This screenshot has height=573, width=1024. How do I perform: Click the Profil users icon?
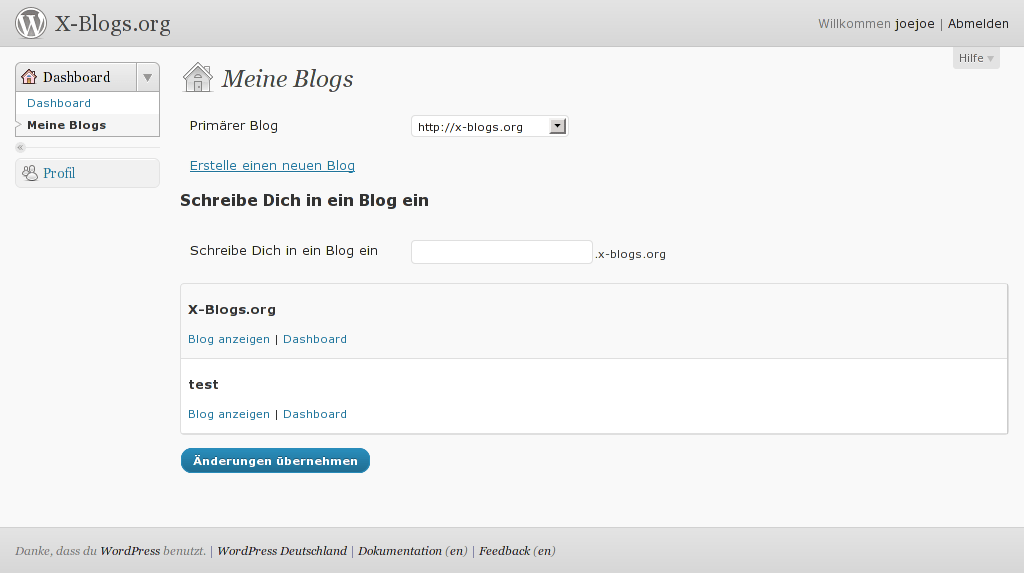[x=29, y=173]
